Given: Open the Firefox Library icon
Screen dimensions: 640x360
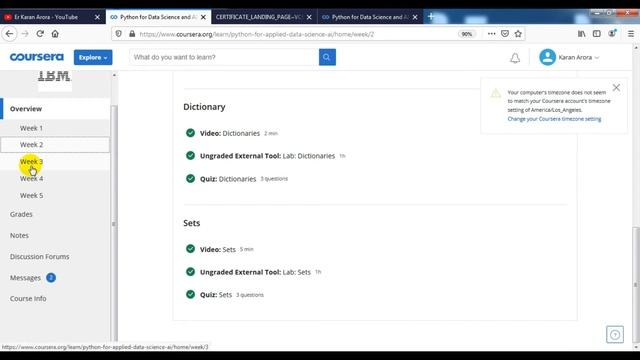Looking at the screenshot, I should [x=582, y=34].
